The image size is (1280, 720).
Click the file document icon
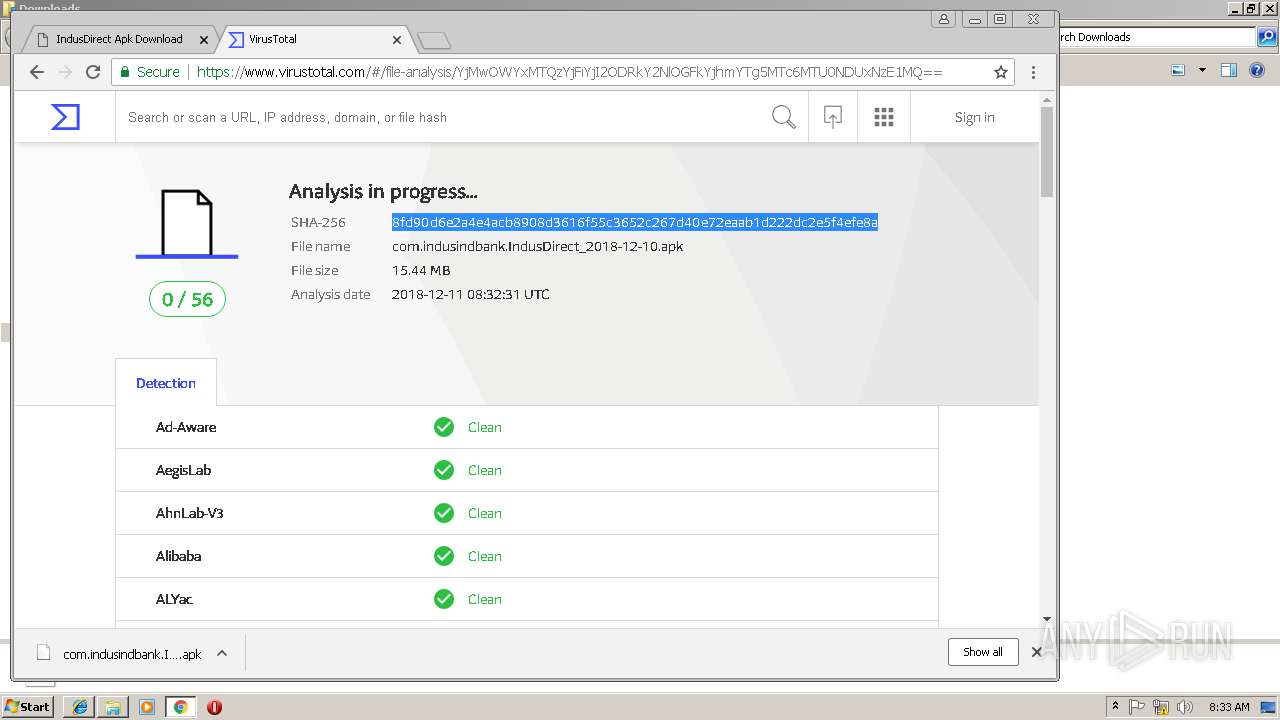[187, 224]
